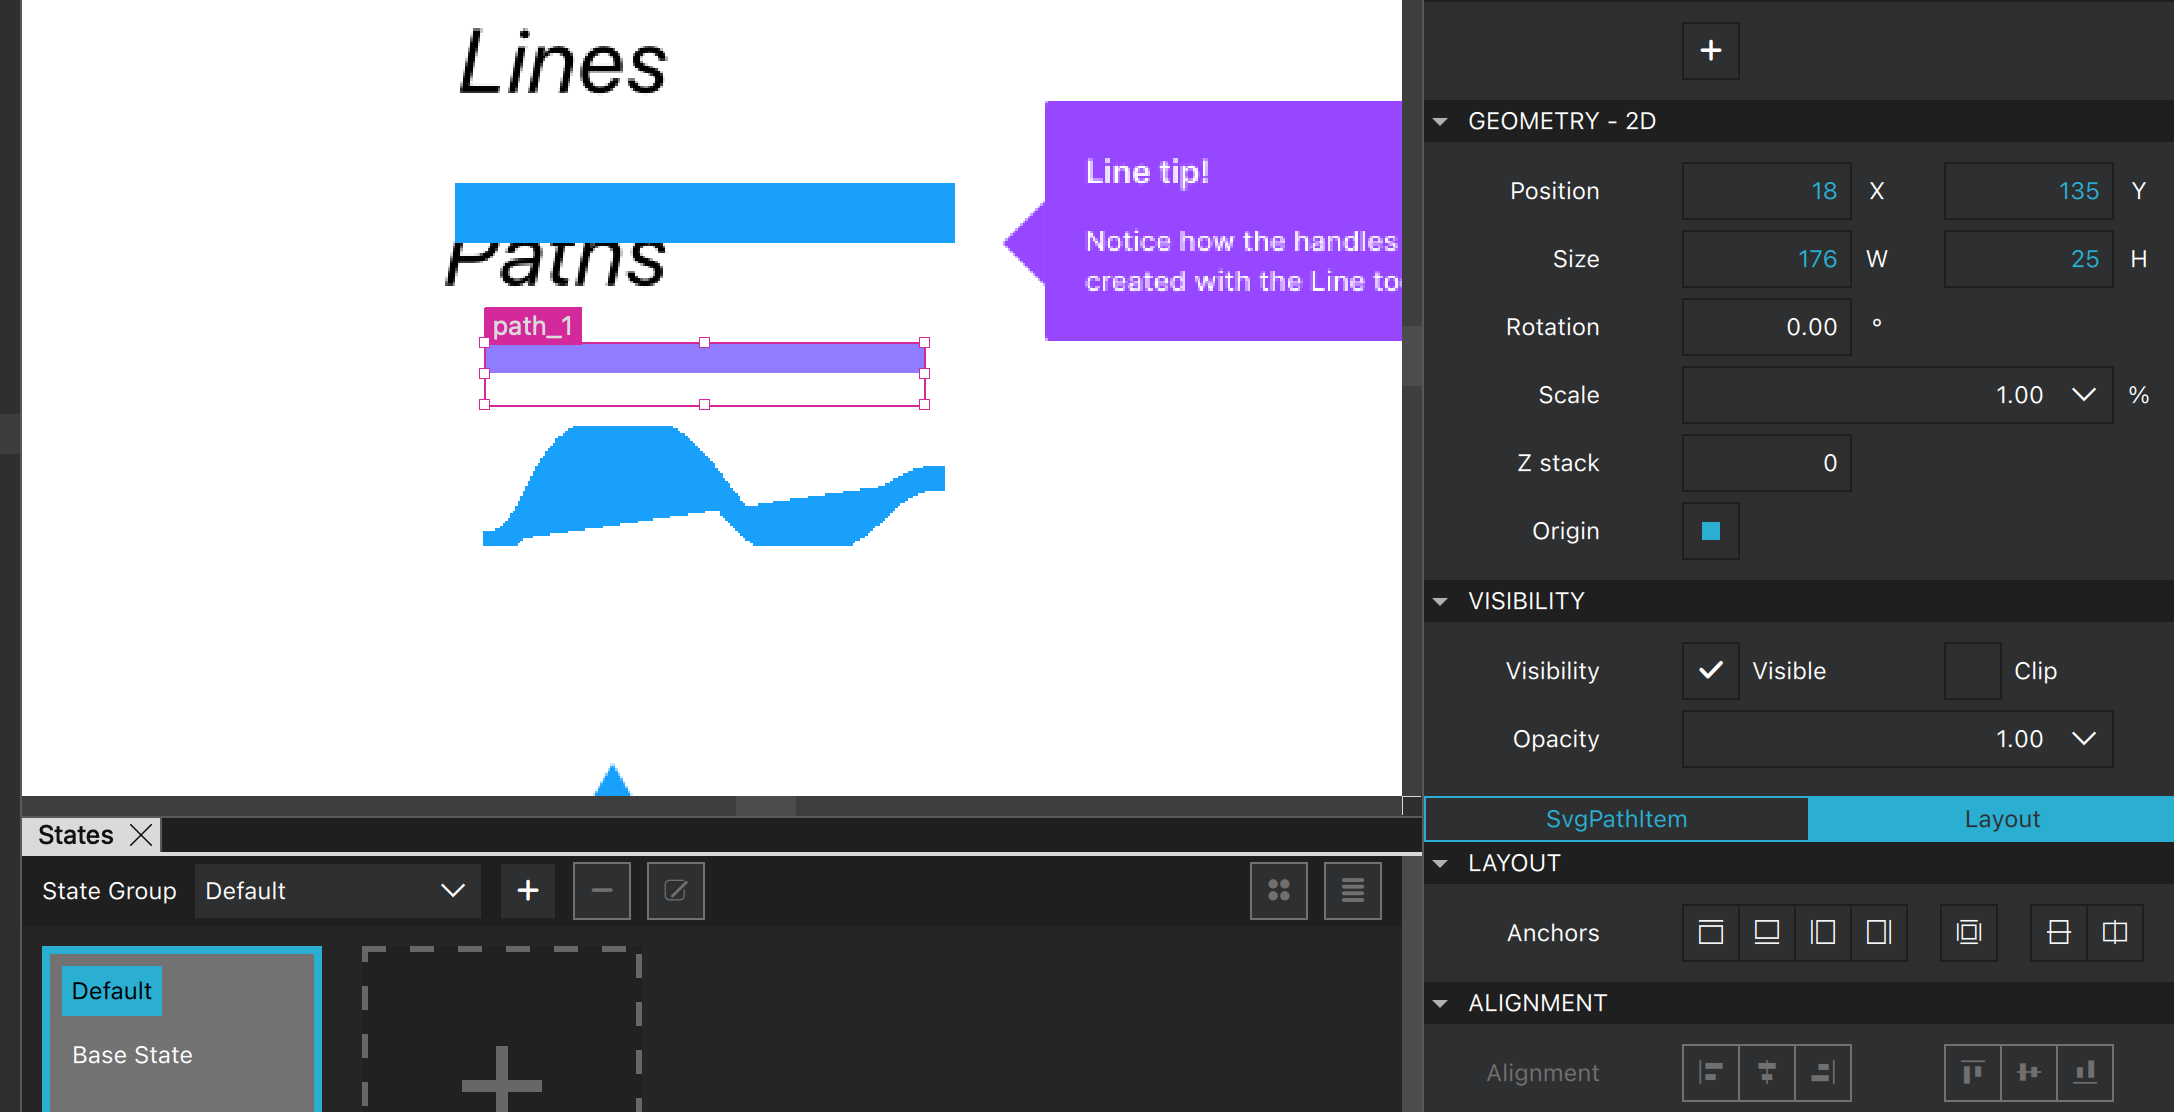Image resolution: width=2174 pixels, height=1112 pixels.
Task: Anchor item to the left edge
Action: tap(1823, 933)
